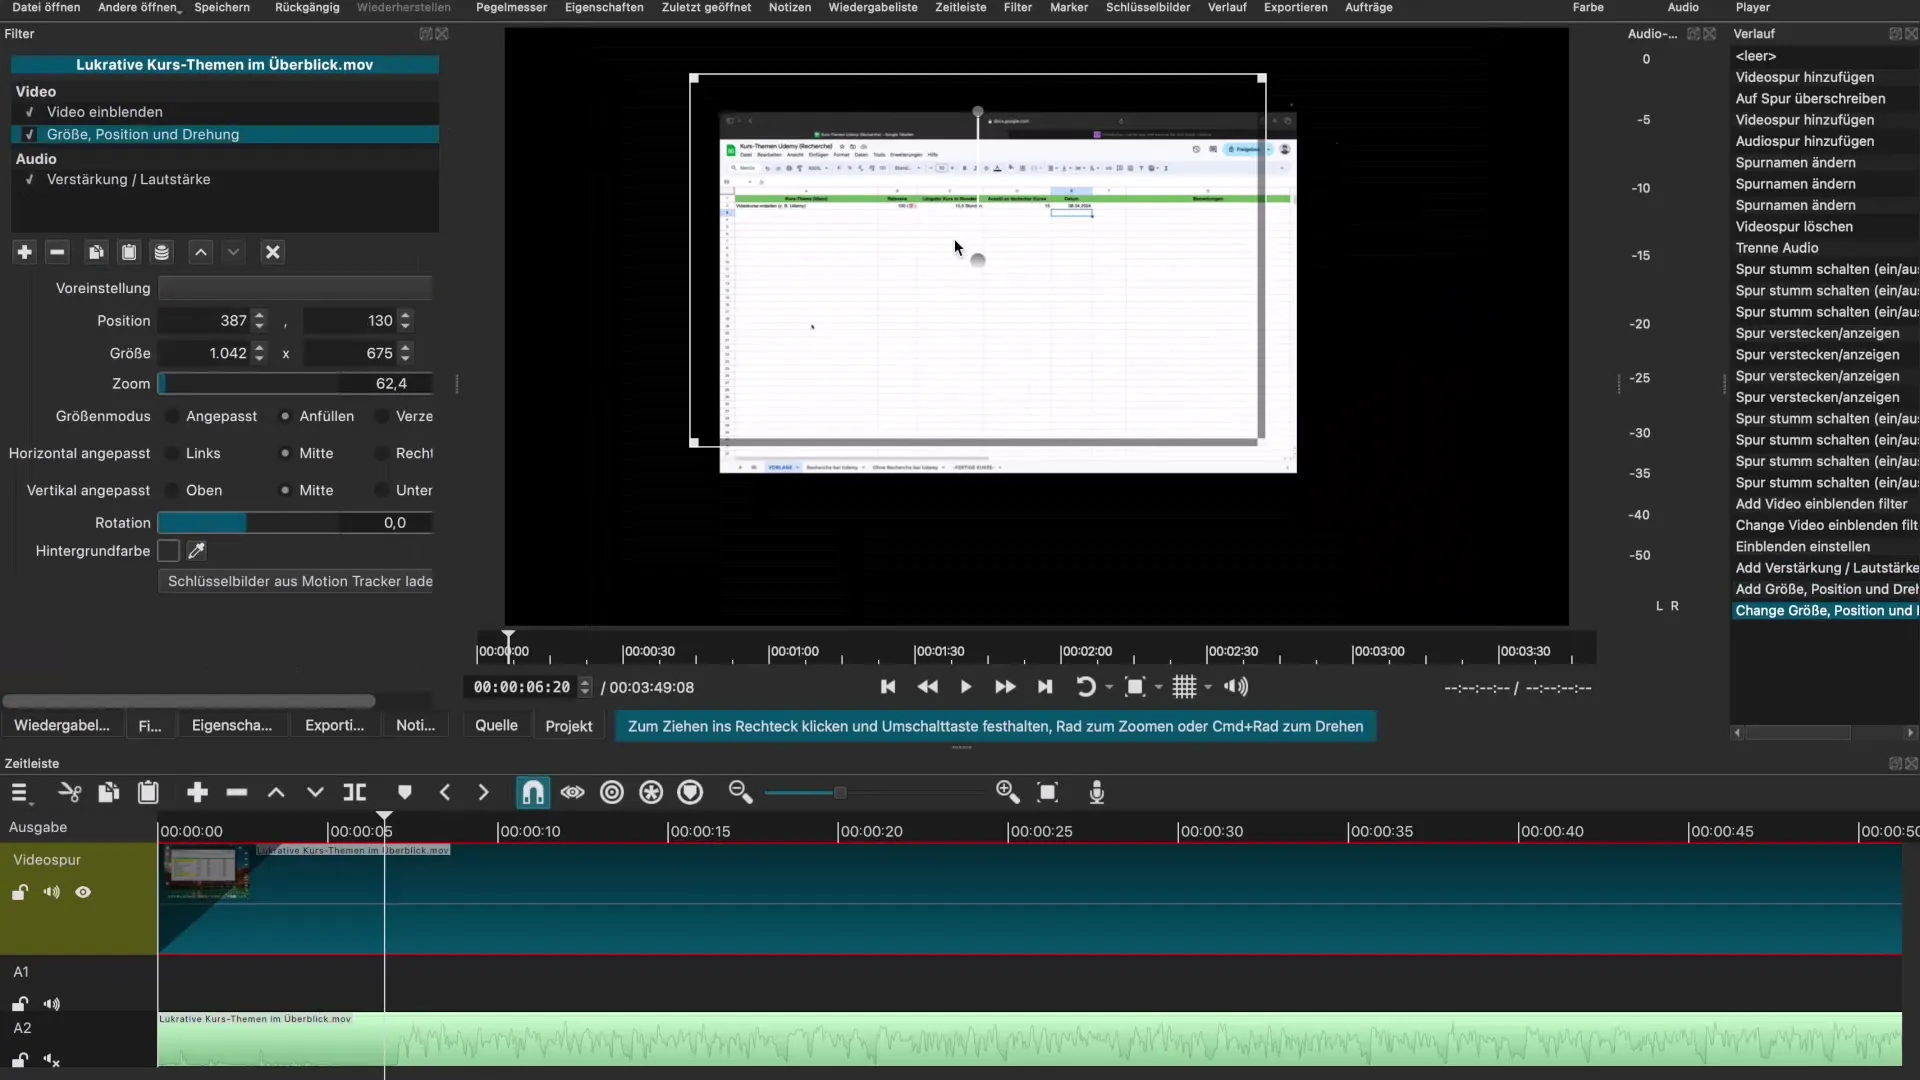
Task: Open player volume control
Action: (x=1236, y=687)
